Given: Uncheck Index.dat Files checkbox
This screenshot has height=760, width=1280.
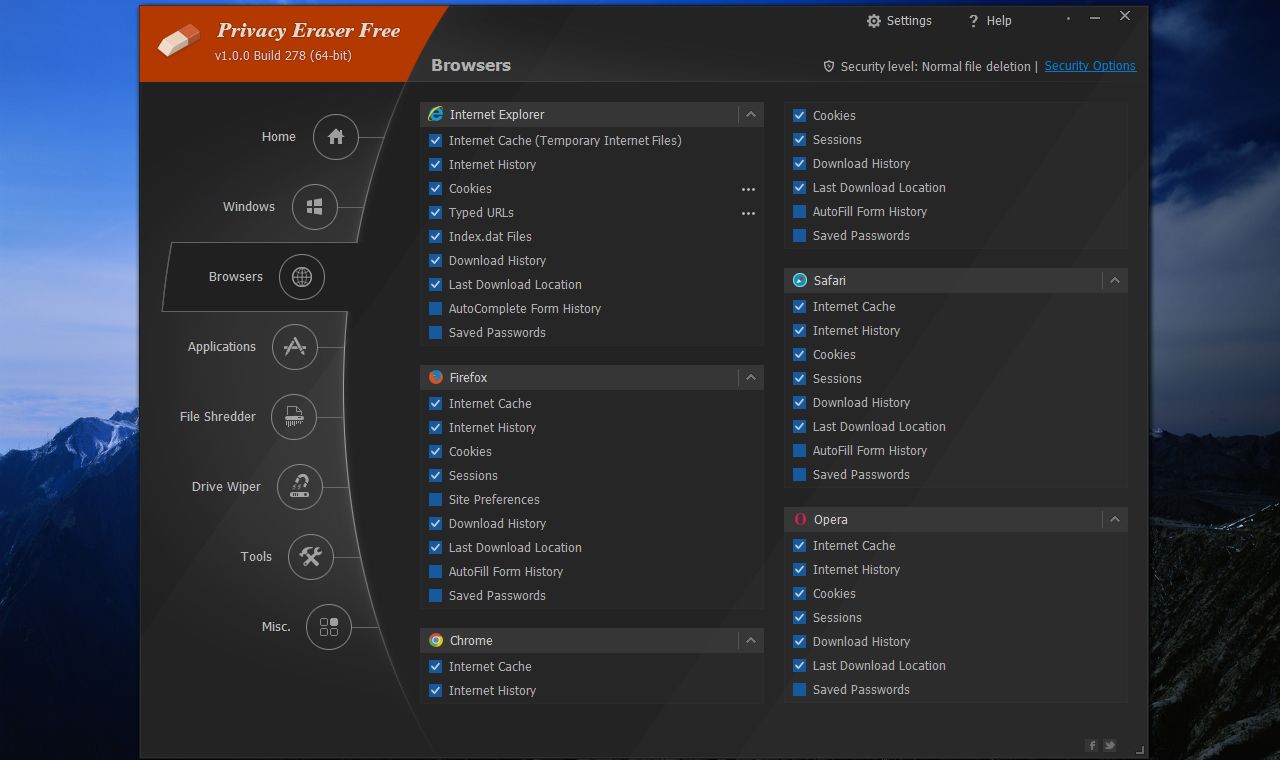Looking at the screenshot, I should click(435, 236).
